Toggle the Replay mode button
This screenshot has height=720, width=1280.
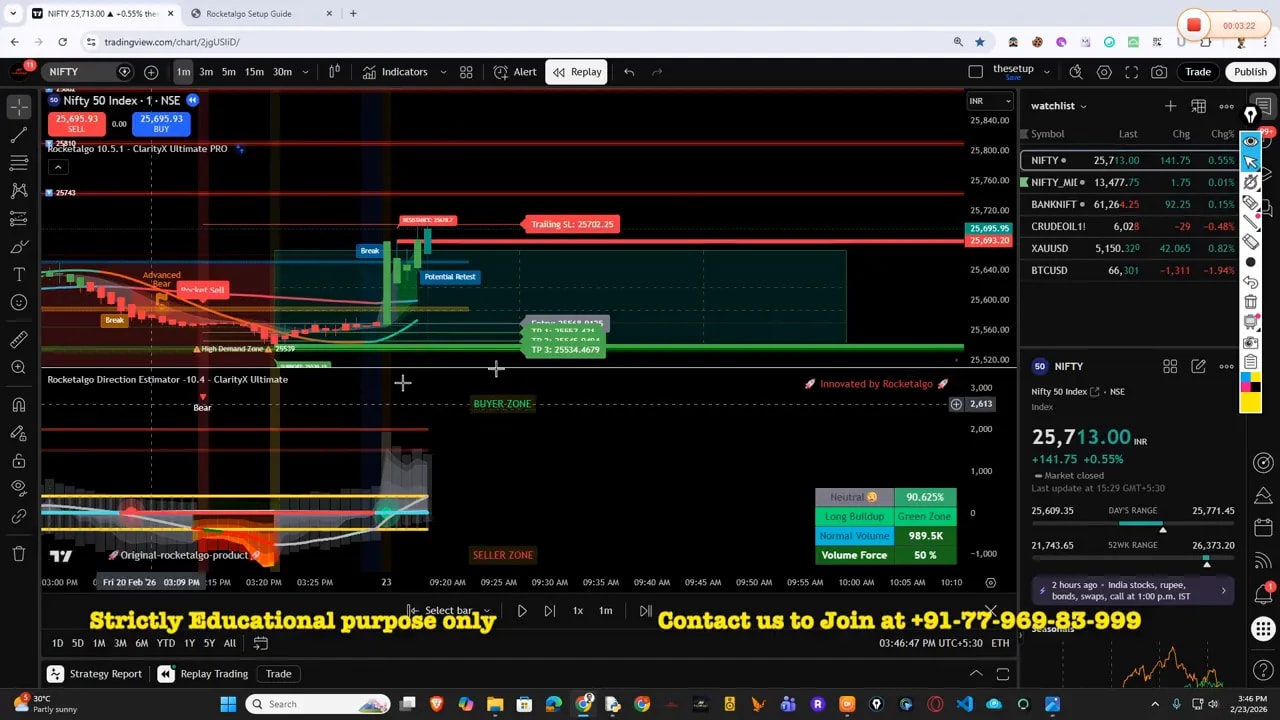577,72
